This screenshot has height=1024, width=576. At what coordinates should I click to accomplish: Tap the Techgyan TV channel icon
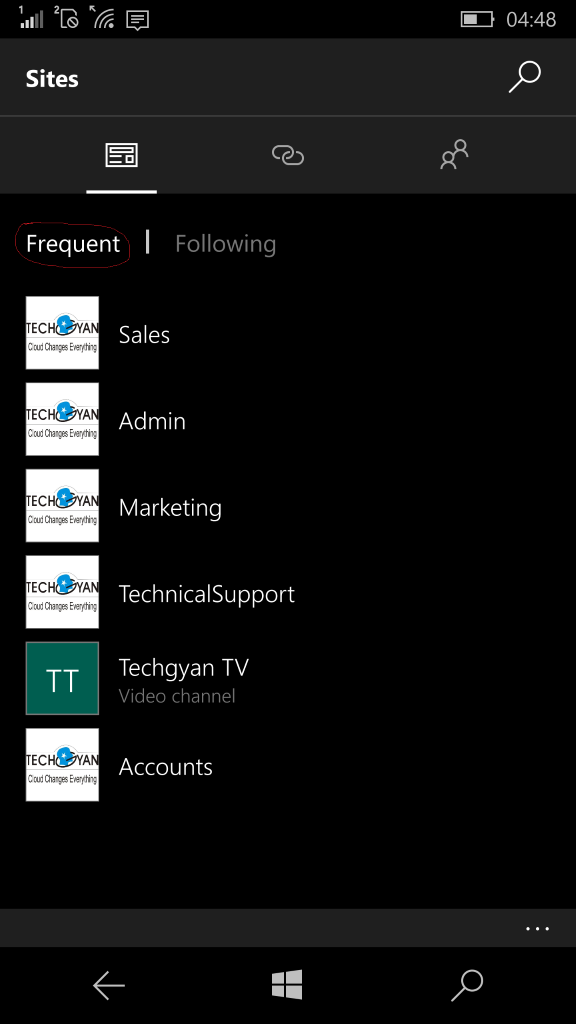pos(62,678)
